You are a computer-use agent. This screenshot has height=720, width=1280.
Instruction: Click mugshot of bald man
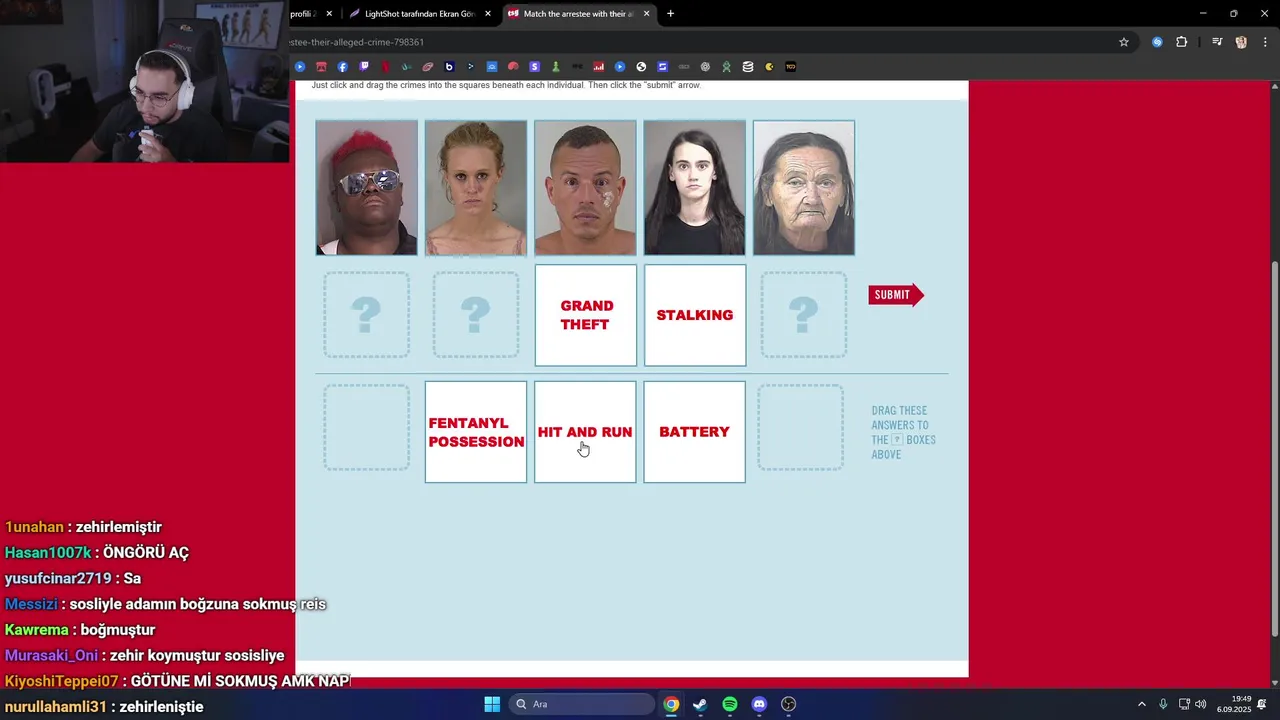[585, 188]
